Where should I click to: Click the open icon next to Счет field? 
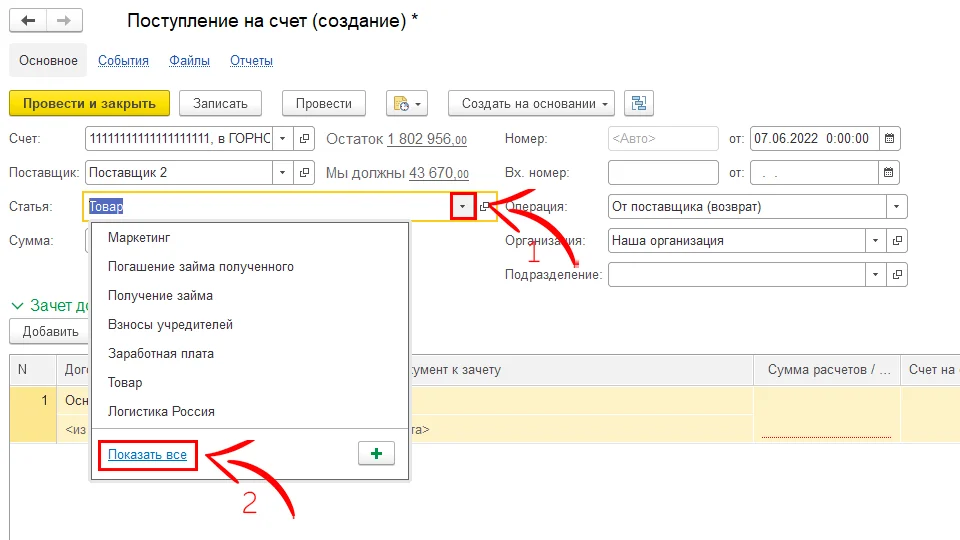tap(306, 139)
